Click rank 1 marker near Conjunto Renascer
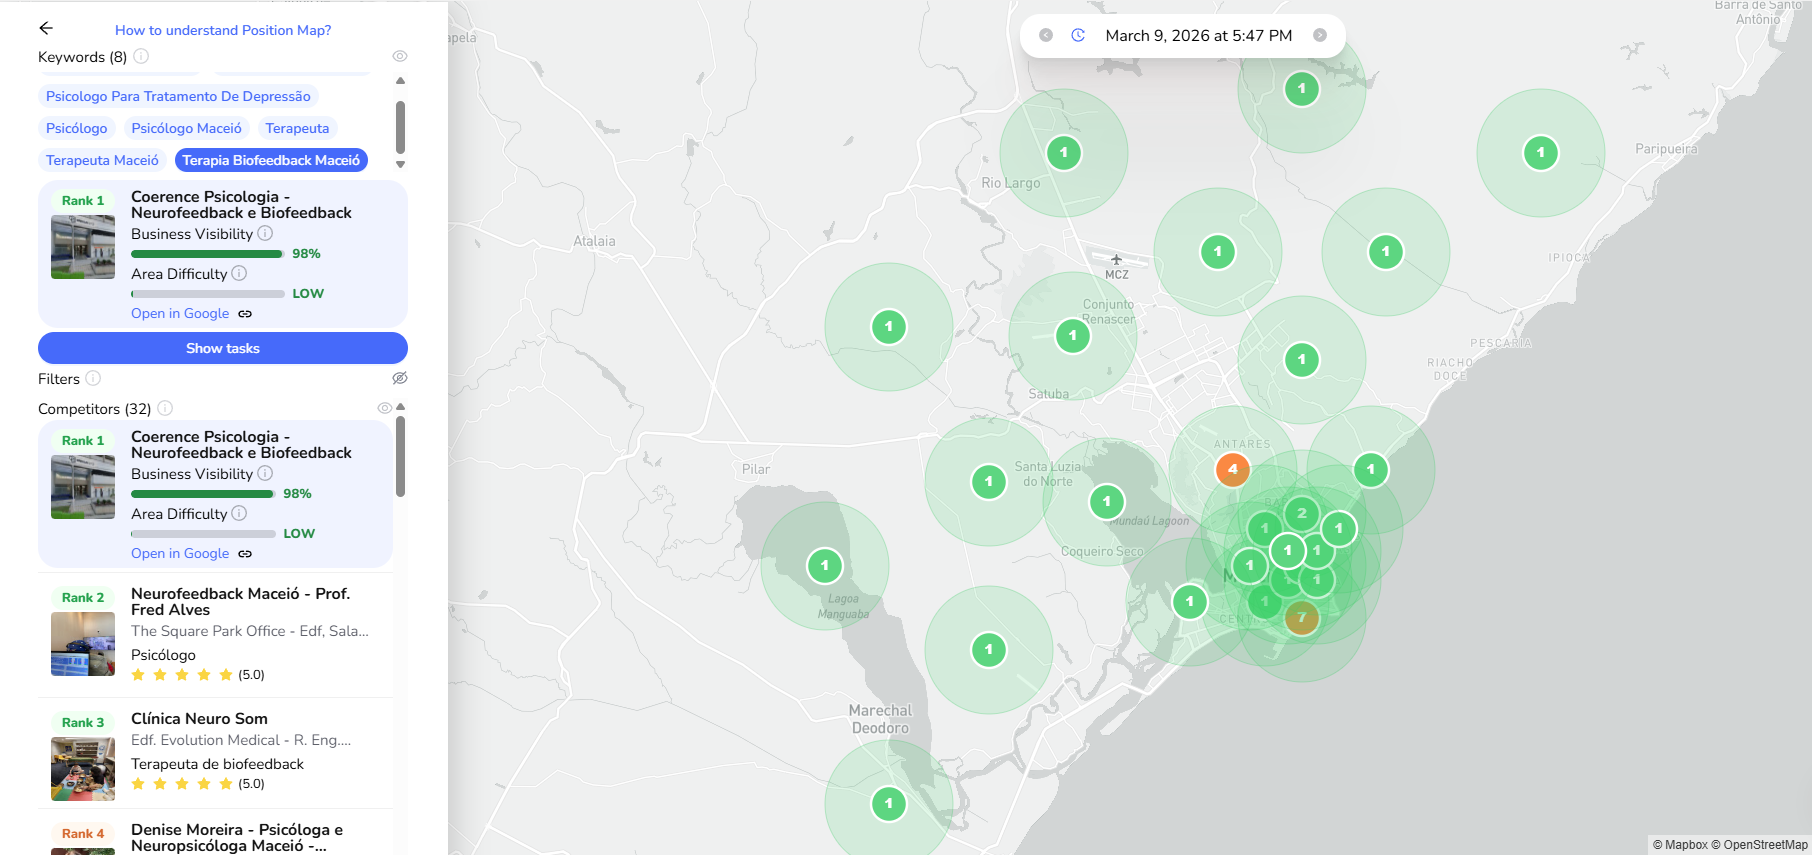Image resolution: width=1812 pixels, height=855 pixels. tap(1073, 336)
